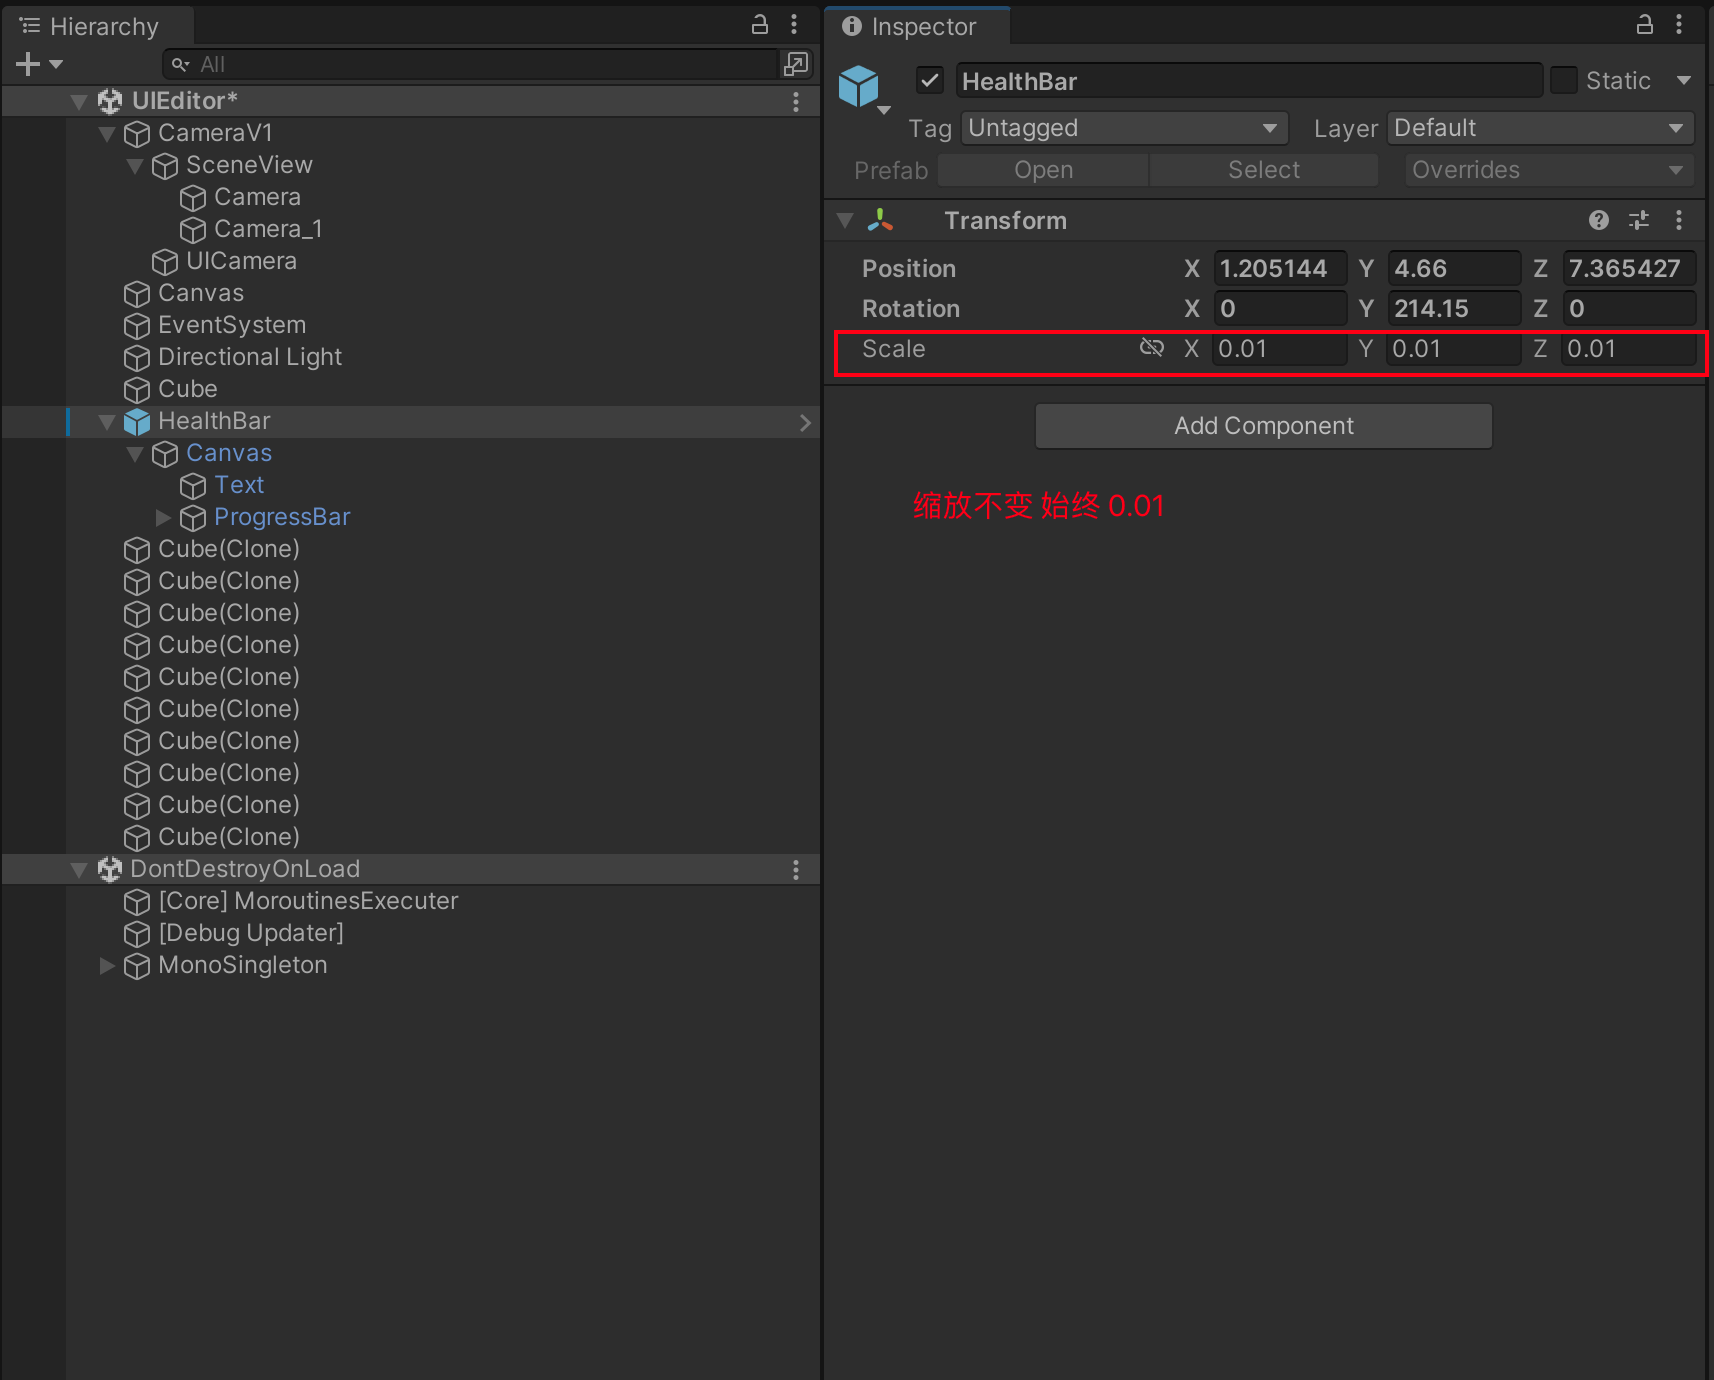Click the Add Component button
This screenshot has width=1714, height=1380.
1263,426
